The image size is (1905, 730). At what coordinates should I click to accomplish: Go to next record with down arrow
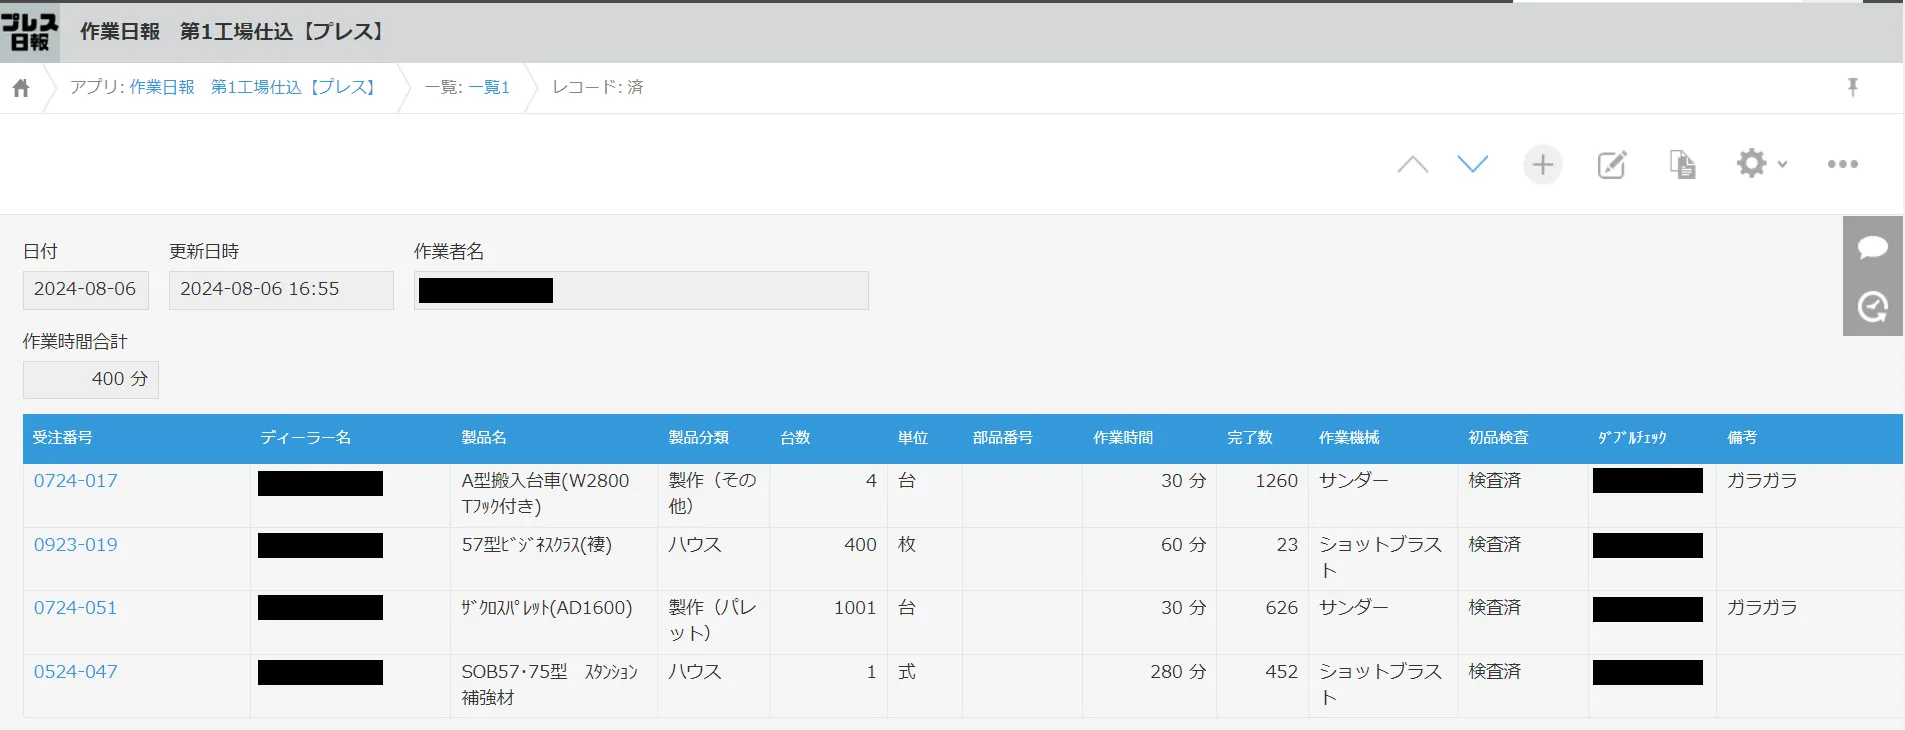point(1472,165)
